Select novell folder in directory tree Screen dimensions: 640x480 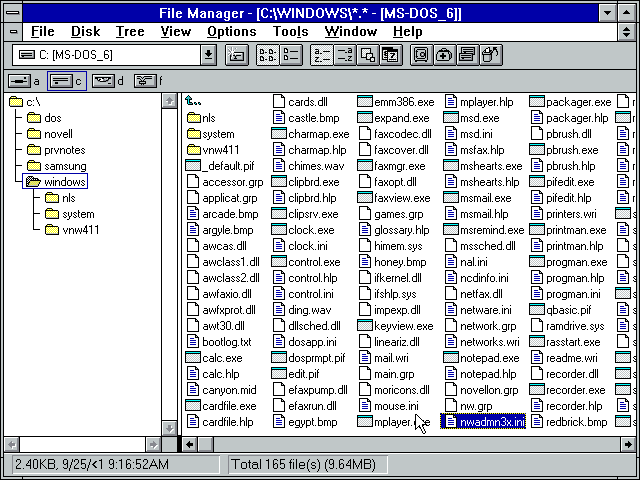coord(50,134)
